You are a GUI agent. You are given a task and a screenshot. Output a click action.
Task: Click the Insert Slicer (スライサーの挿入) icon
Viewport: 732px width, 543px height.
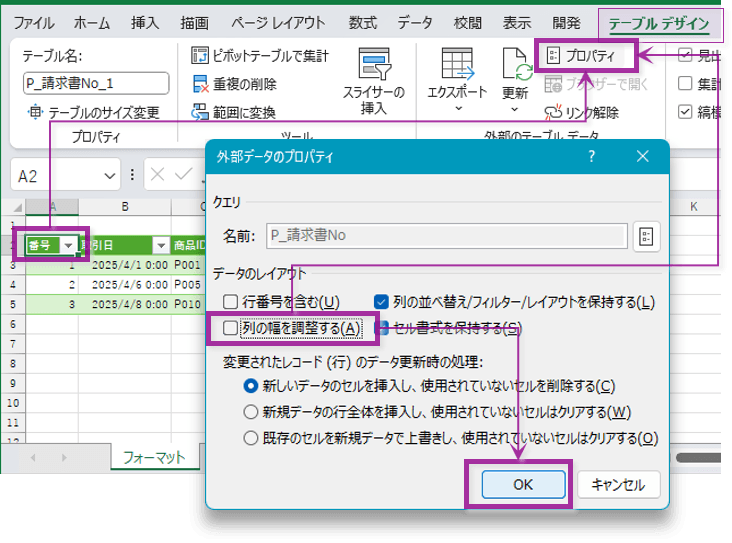(x=374, y=63)
